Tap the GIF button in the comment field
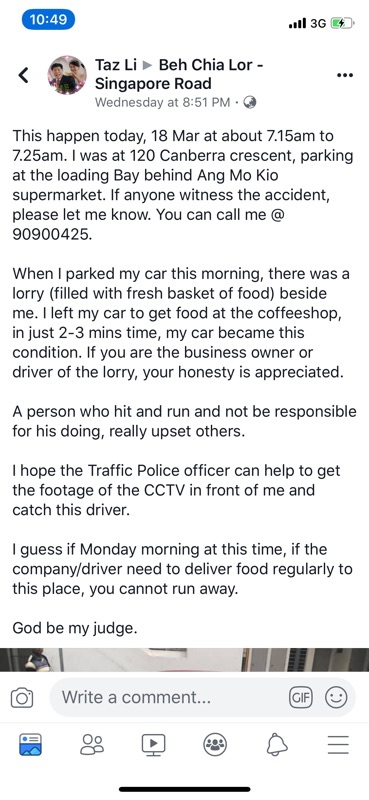 301,697
